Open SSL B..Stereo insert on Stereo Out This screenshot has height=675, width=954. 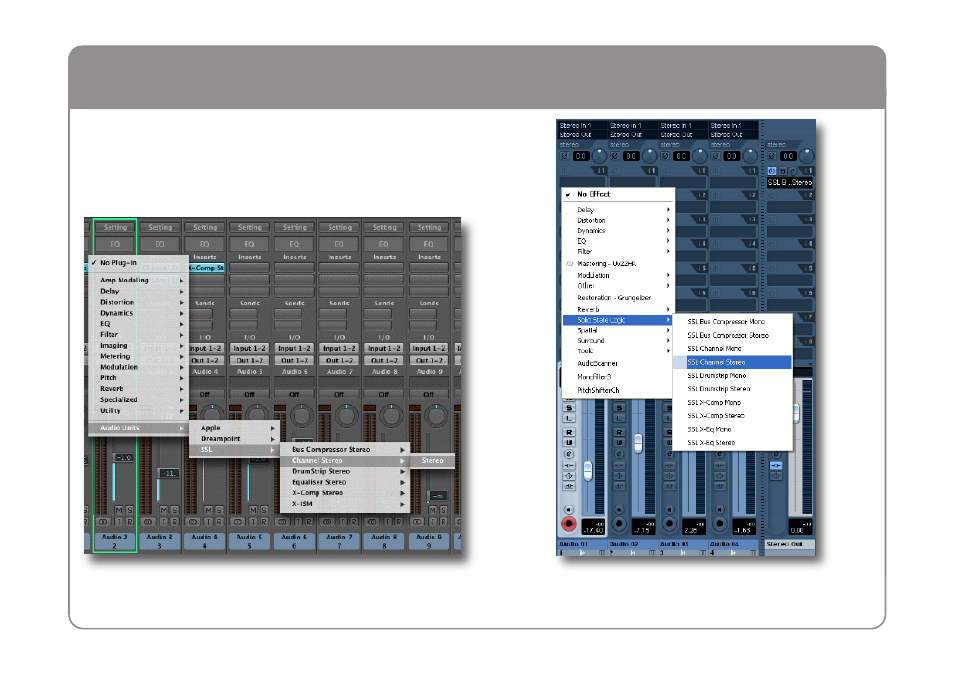pos(790,183)
